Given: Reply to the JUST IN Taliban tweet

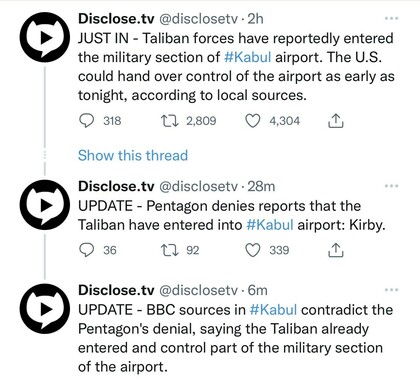Looking at the screenshot, I should (x=87, y=121).
